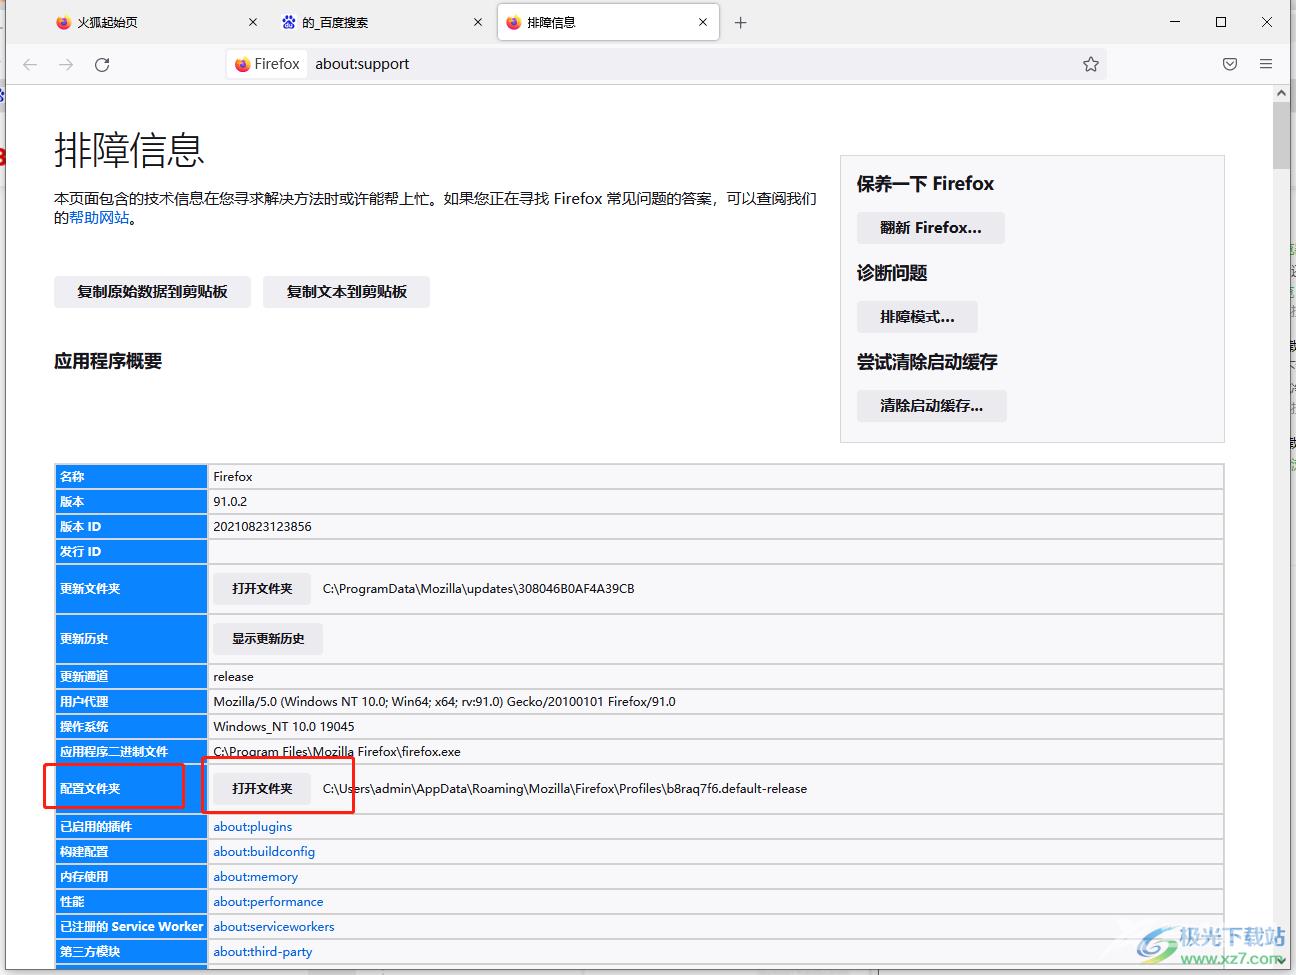Screen dimensions: 1296x975
Task: Open the about:performance link
Action: (268, 902)
